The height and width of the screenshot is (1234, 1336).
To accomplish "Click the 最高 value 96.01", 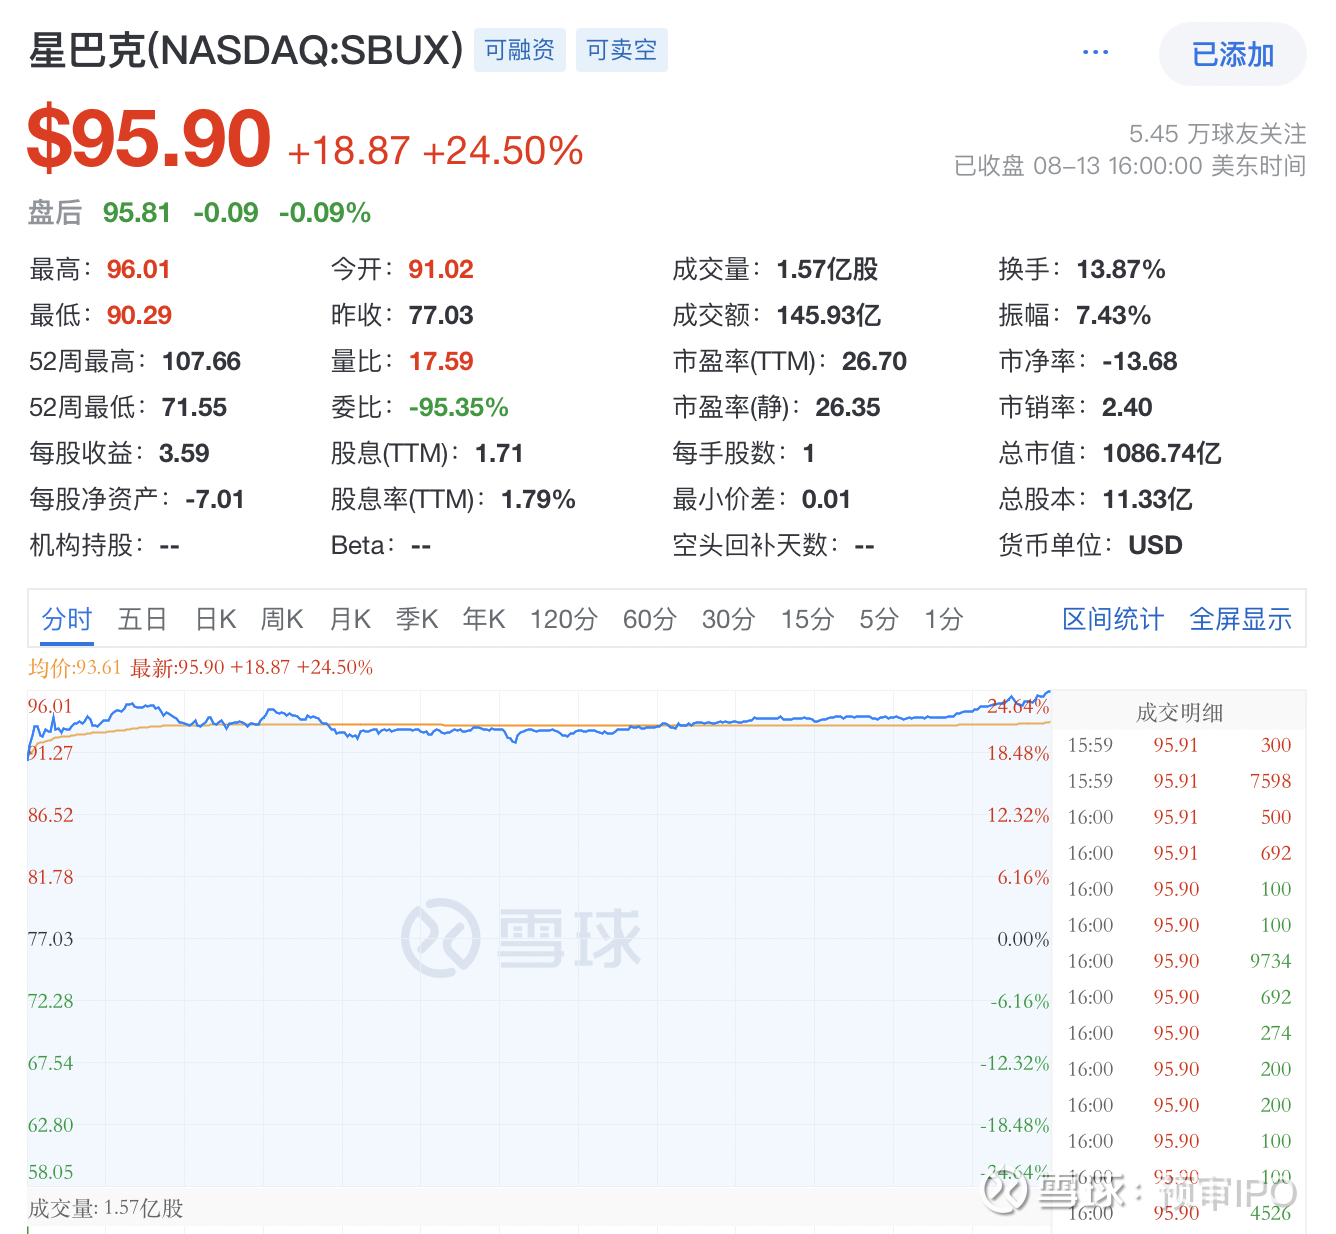I will (x=138, y=270).
